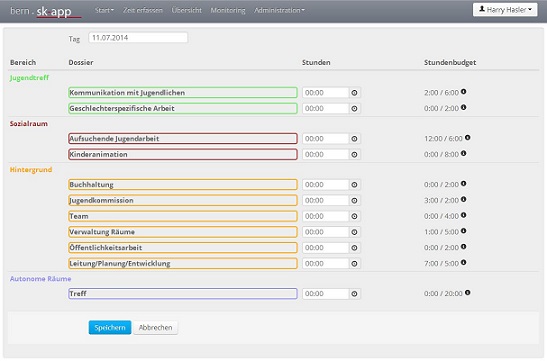Click clock icon for Kinderanimation hours
This screenshot has height=361, width=547.
coord(354,155)
